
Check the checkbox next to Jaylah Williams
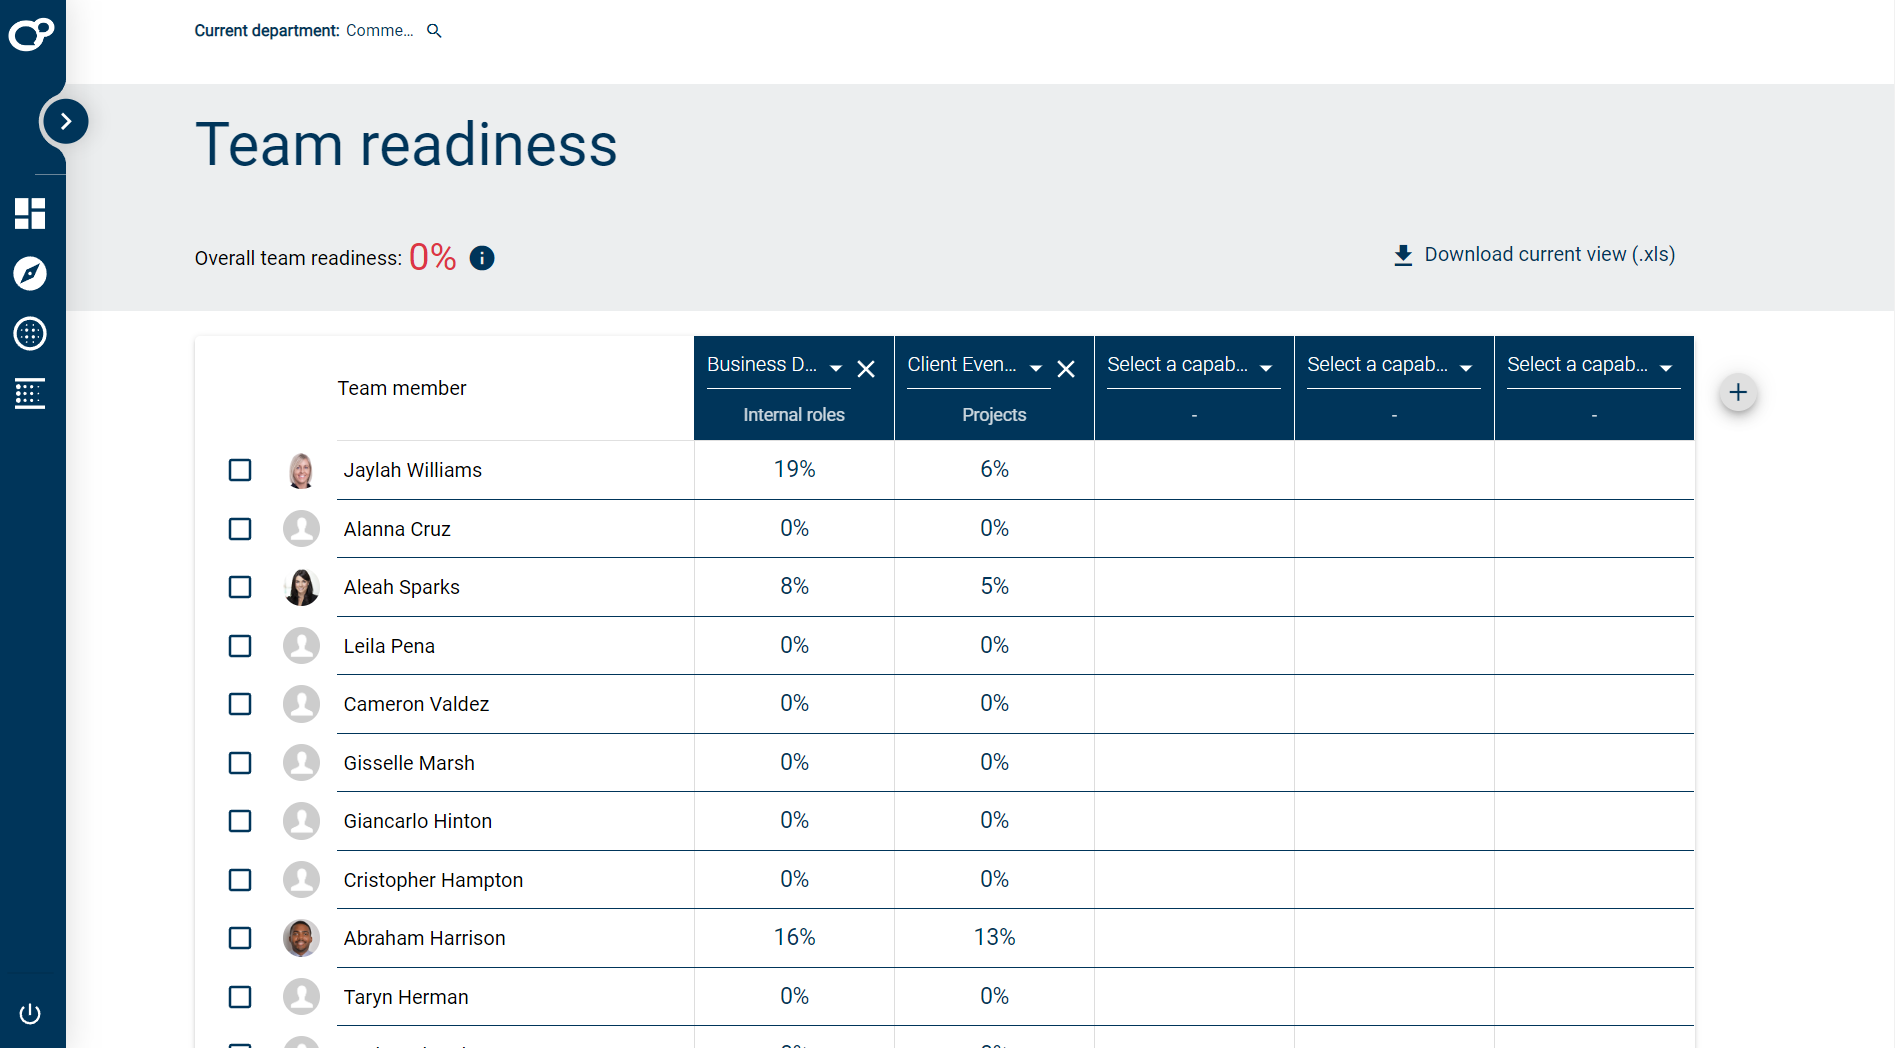[x=239, y=470]
